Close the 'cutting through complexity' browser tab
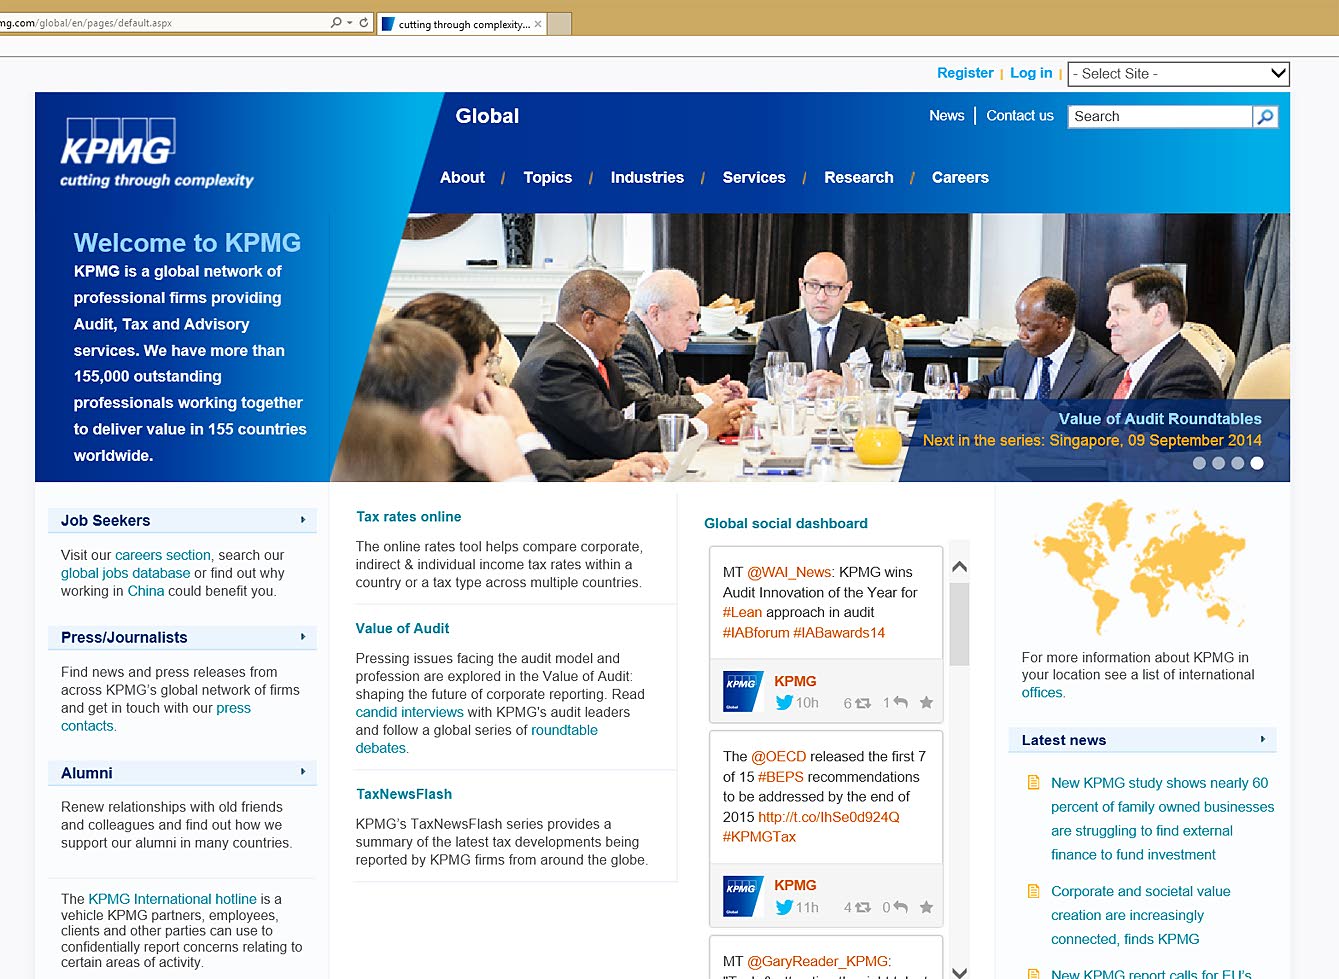This screenshot has height=979, width=1339. click(x=538, y=24)
